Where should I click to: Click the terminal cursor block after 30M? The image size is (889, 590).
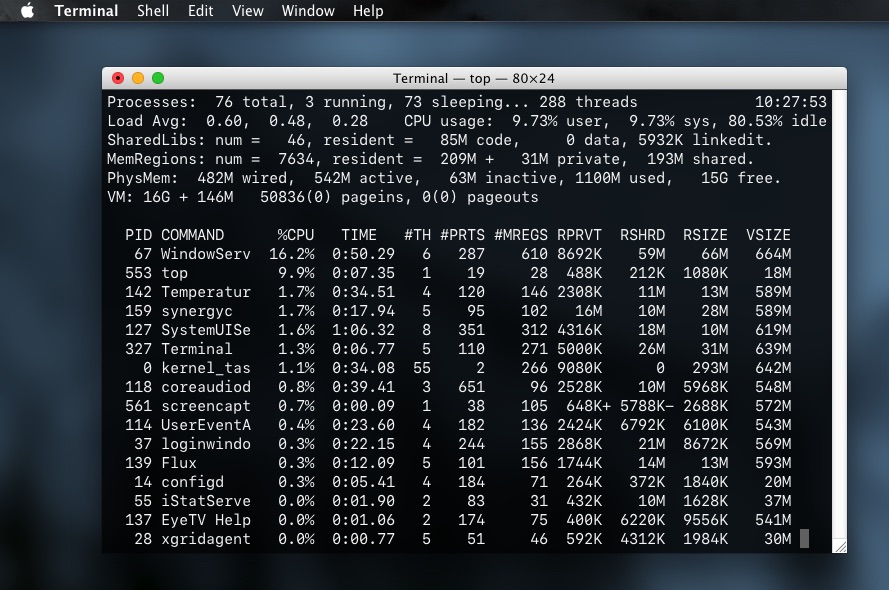(x=804, y=538)
